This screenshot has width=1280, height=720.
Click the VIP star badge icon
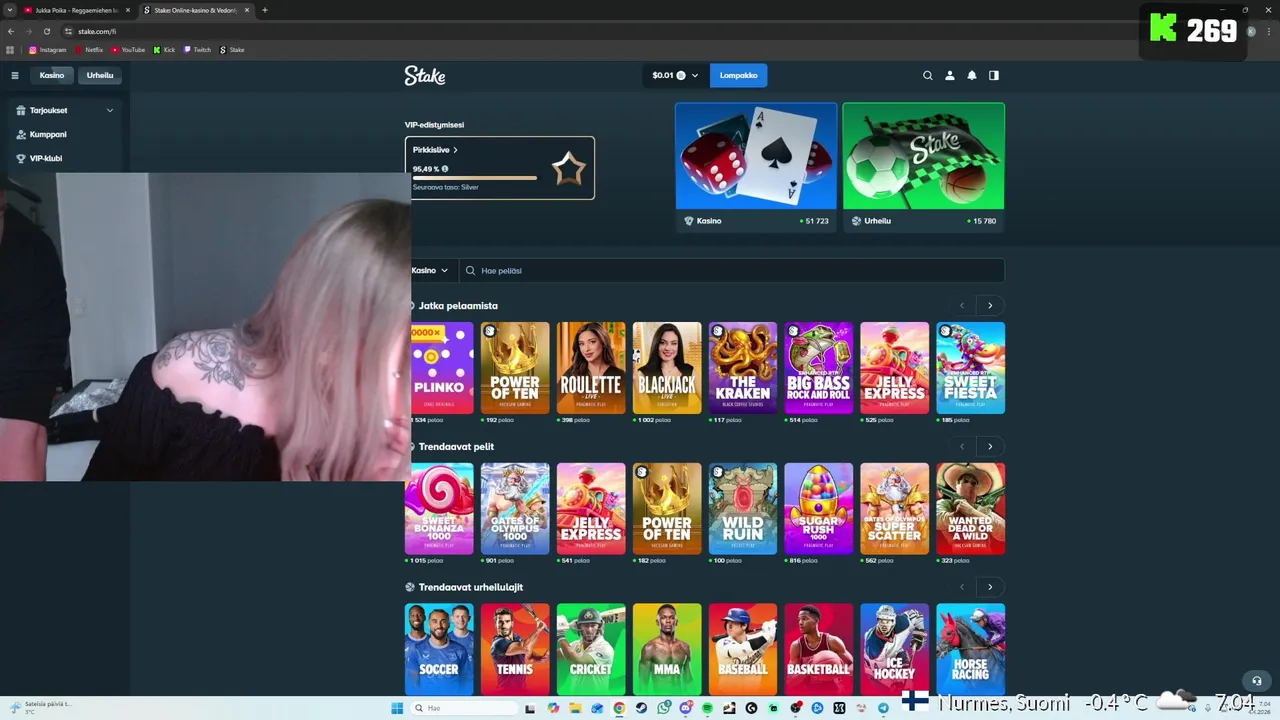point(569,169)
